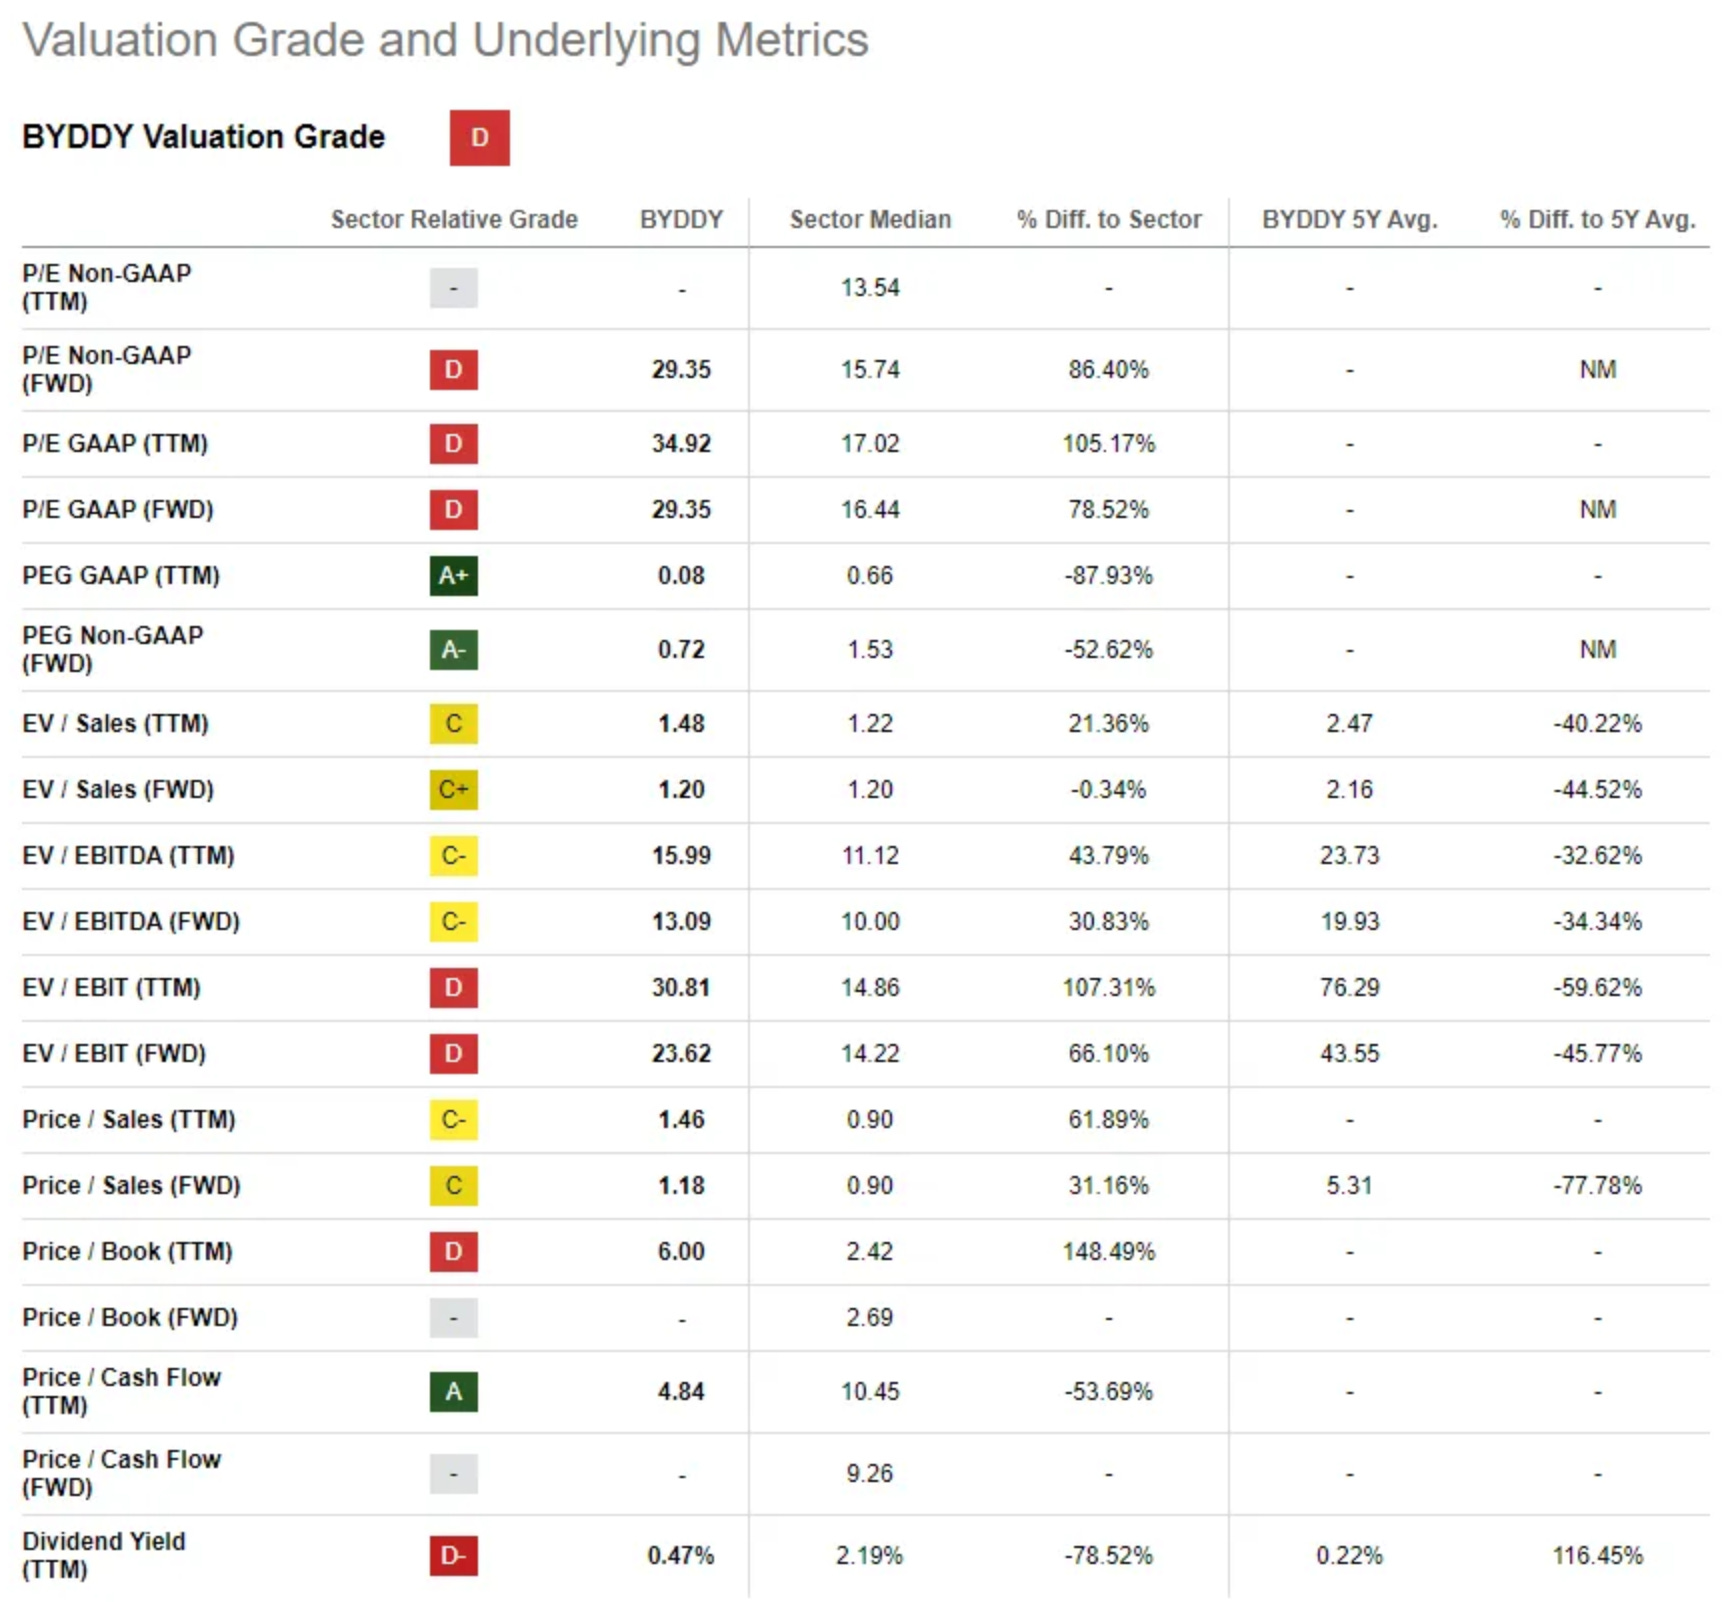Click the % Diff. to 5Y Avg. column header
Screen dimensions: 1724x1602
click(1597, 220)
